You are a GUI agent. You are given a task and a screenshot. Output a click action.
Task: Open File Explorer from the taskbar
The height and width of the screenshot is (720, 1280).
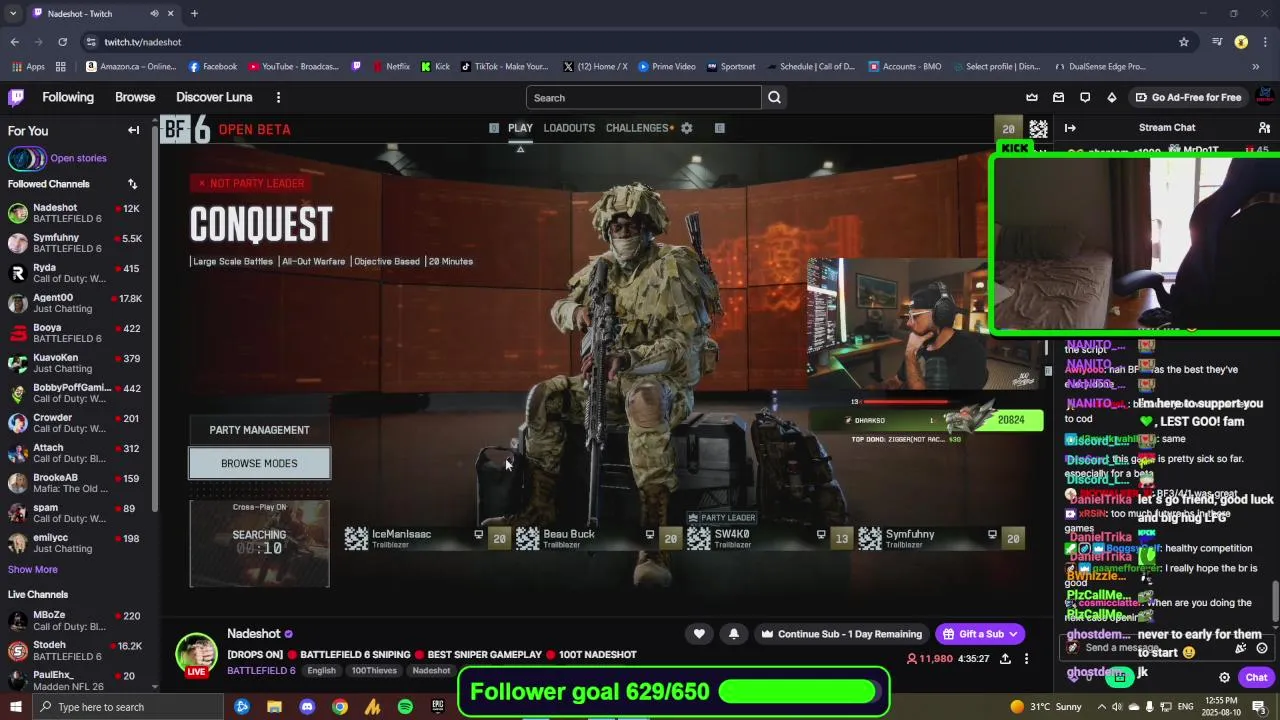pos(274,707)
